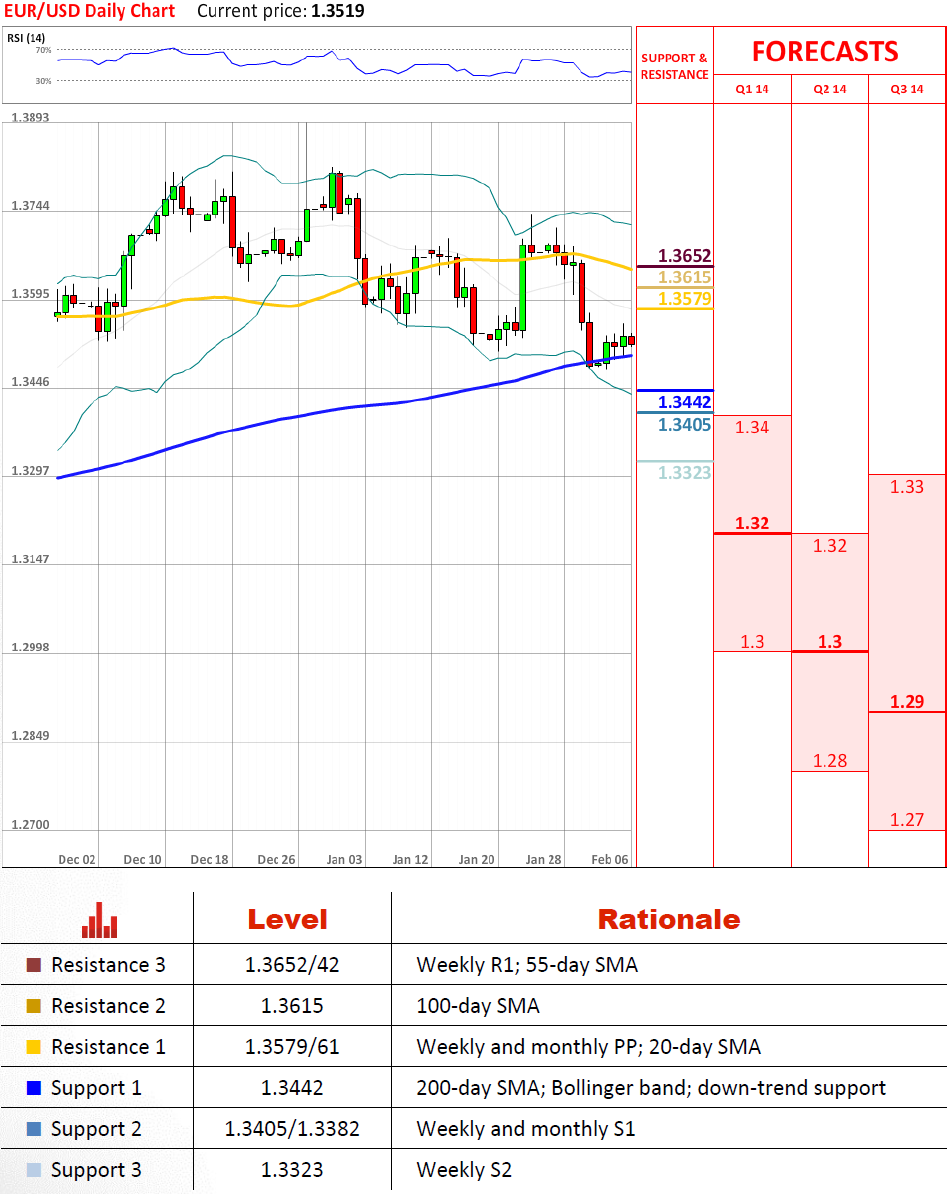Click the red bar chart icon in table header
This screenshot has height=1194, width=949.
point(99,920)
